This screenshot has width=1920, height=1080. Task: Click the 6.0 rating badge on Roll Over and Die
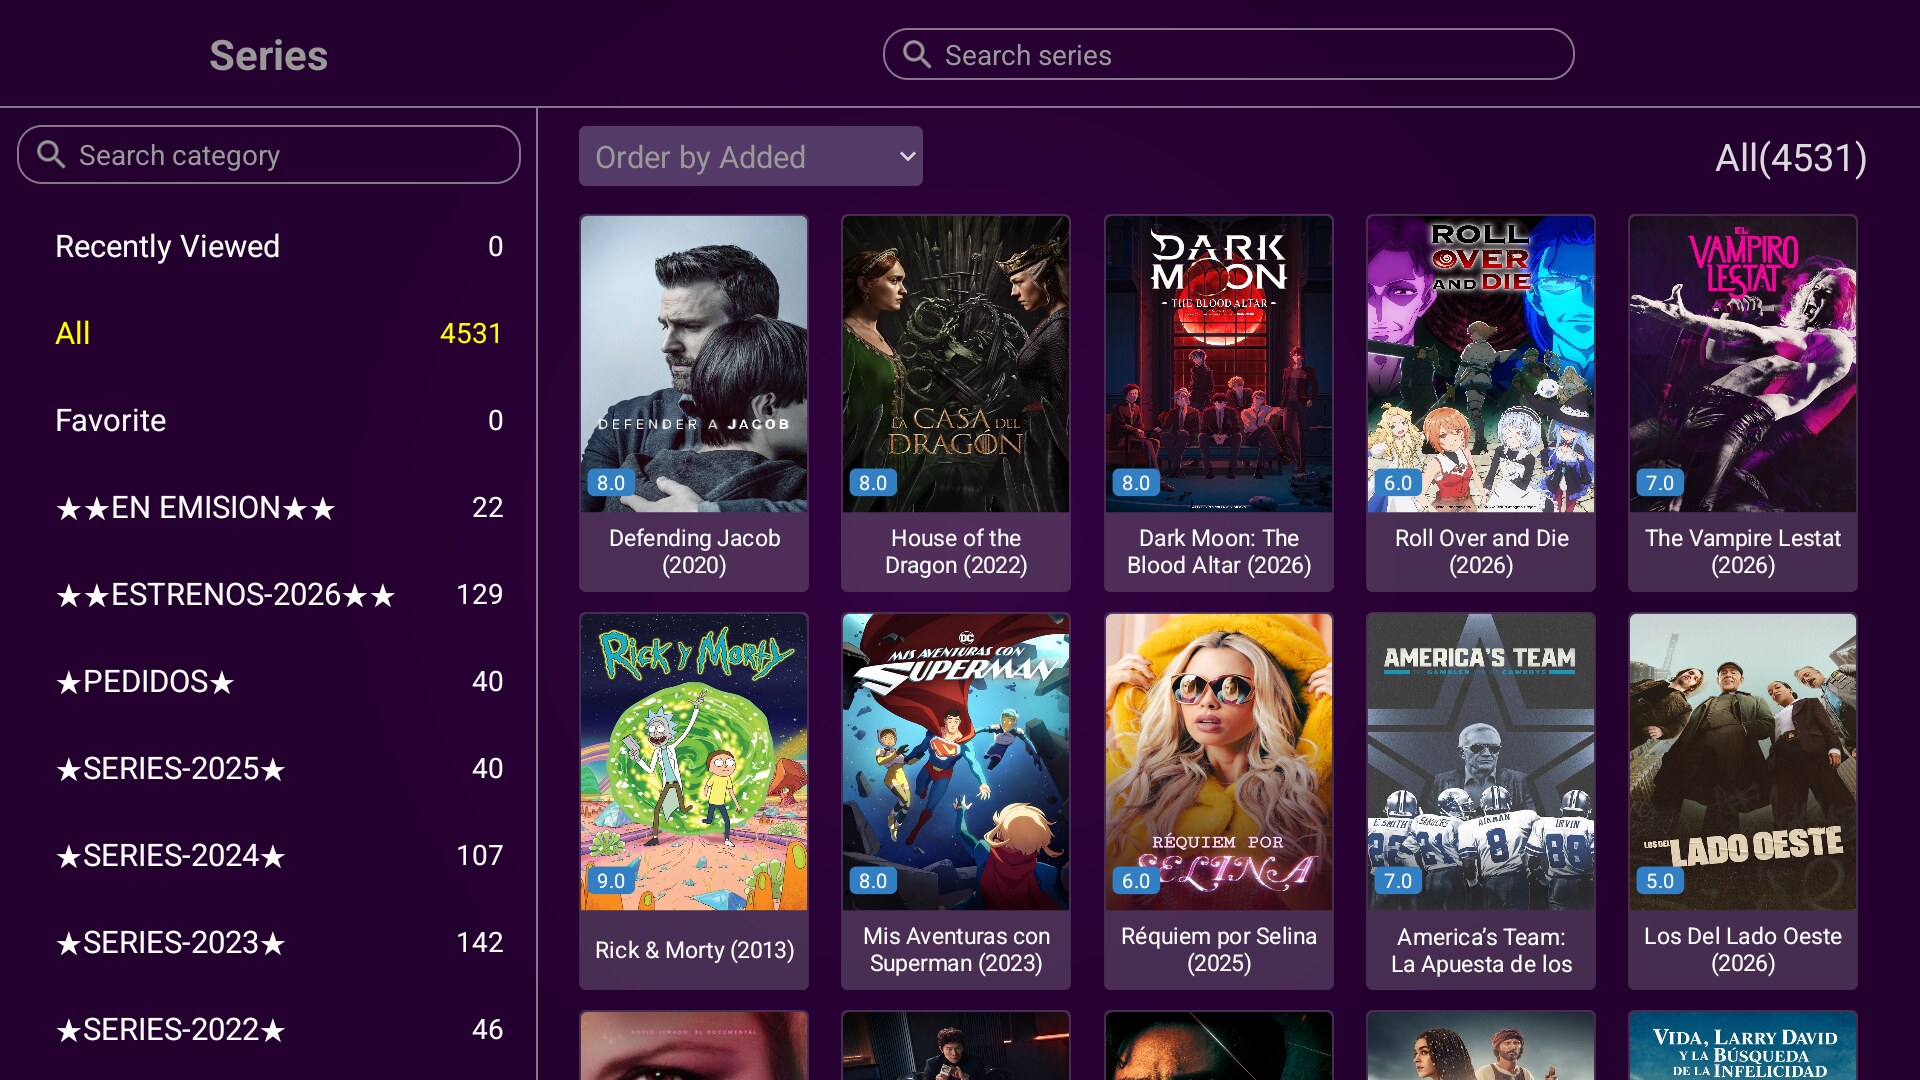pyautogui.click(x=1397, y=483)
